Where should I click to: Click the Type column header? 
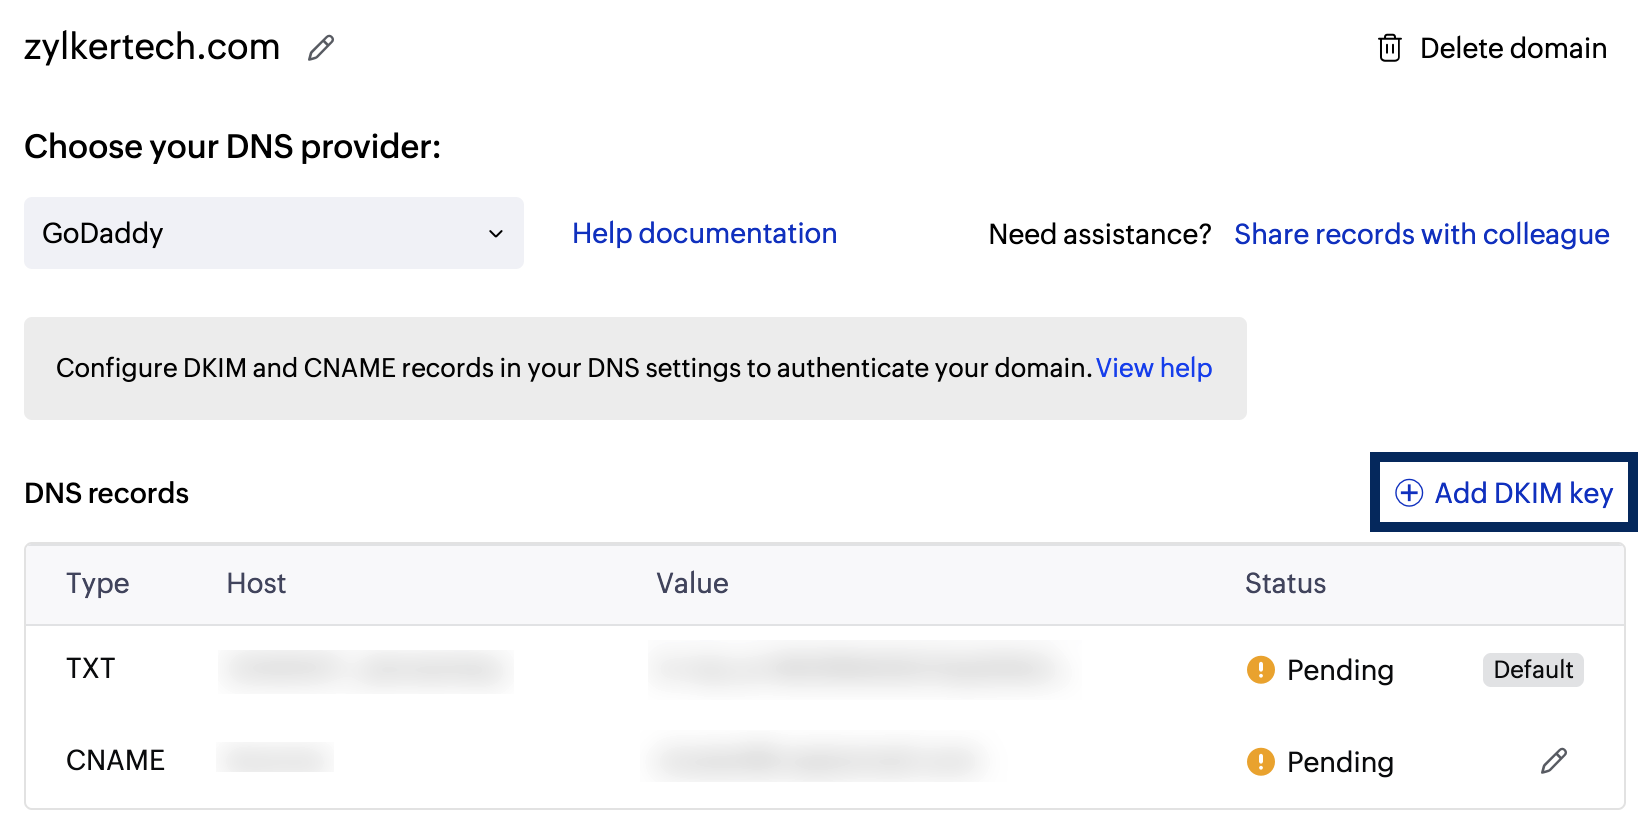(x=97, y=583)
